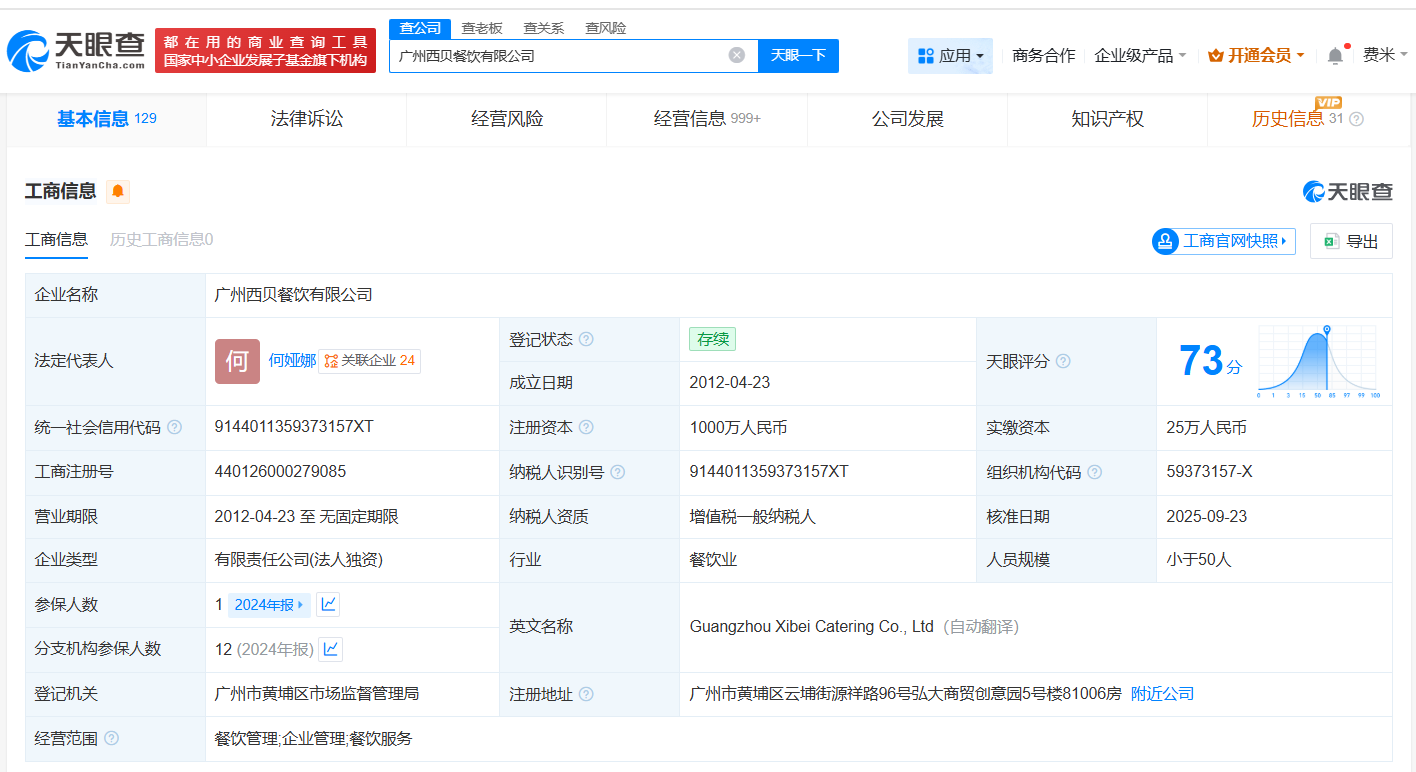The height and width of the screenshot is (772, 1416).
Task: Click the help icon next to 历史信息
Action: coord(1356,119)
